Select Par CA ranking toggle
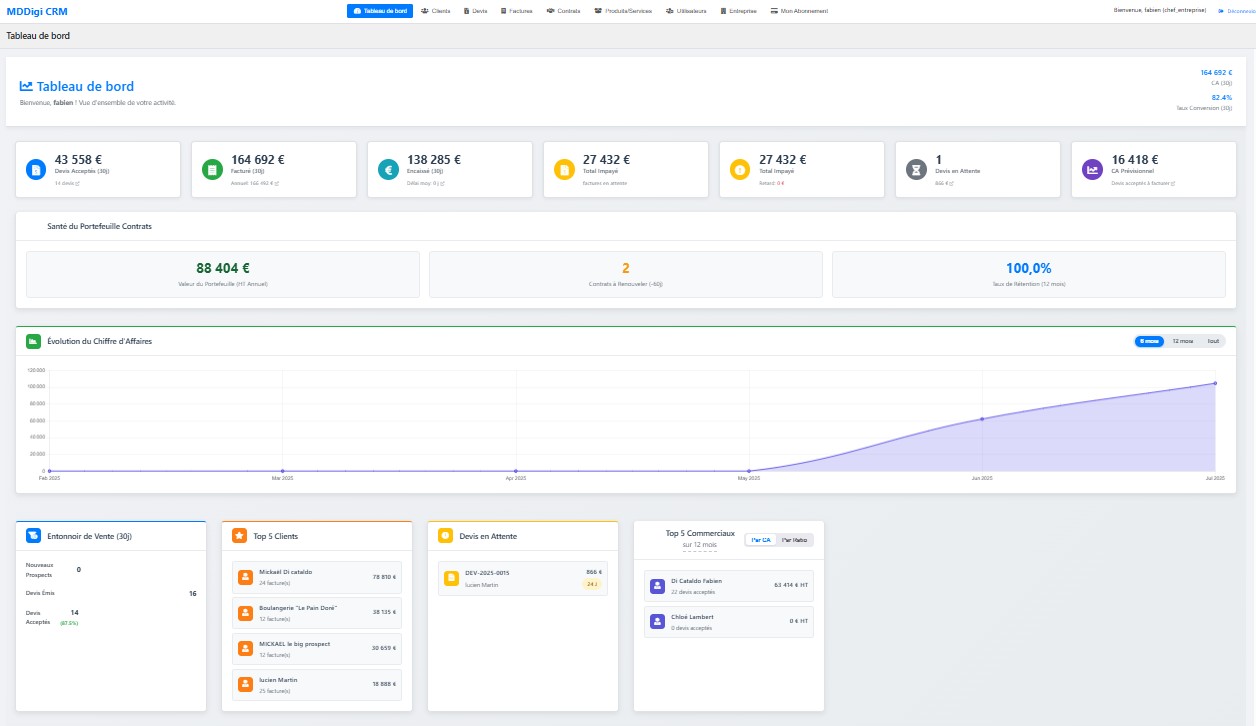 761,540
